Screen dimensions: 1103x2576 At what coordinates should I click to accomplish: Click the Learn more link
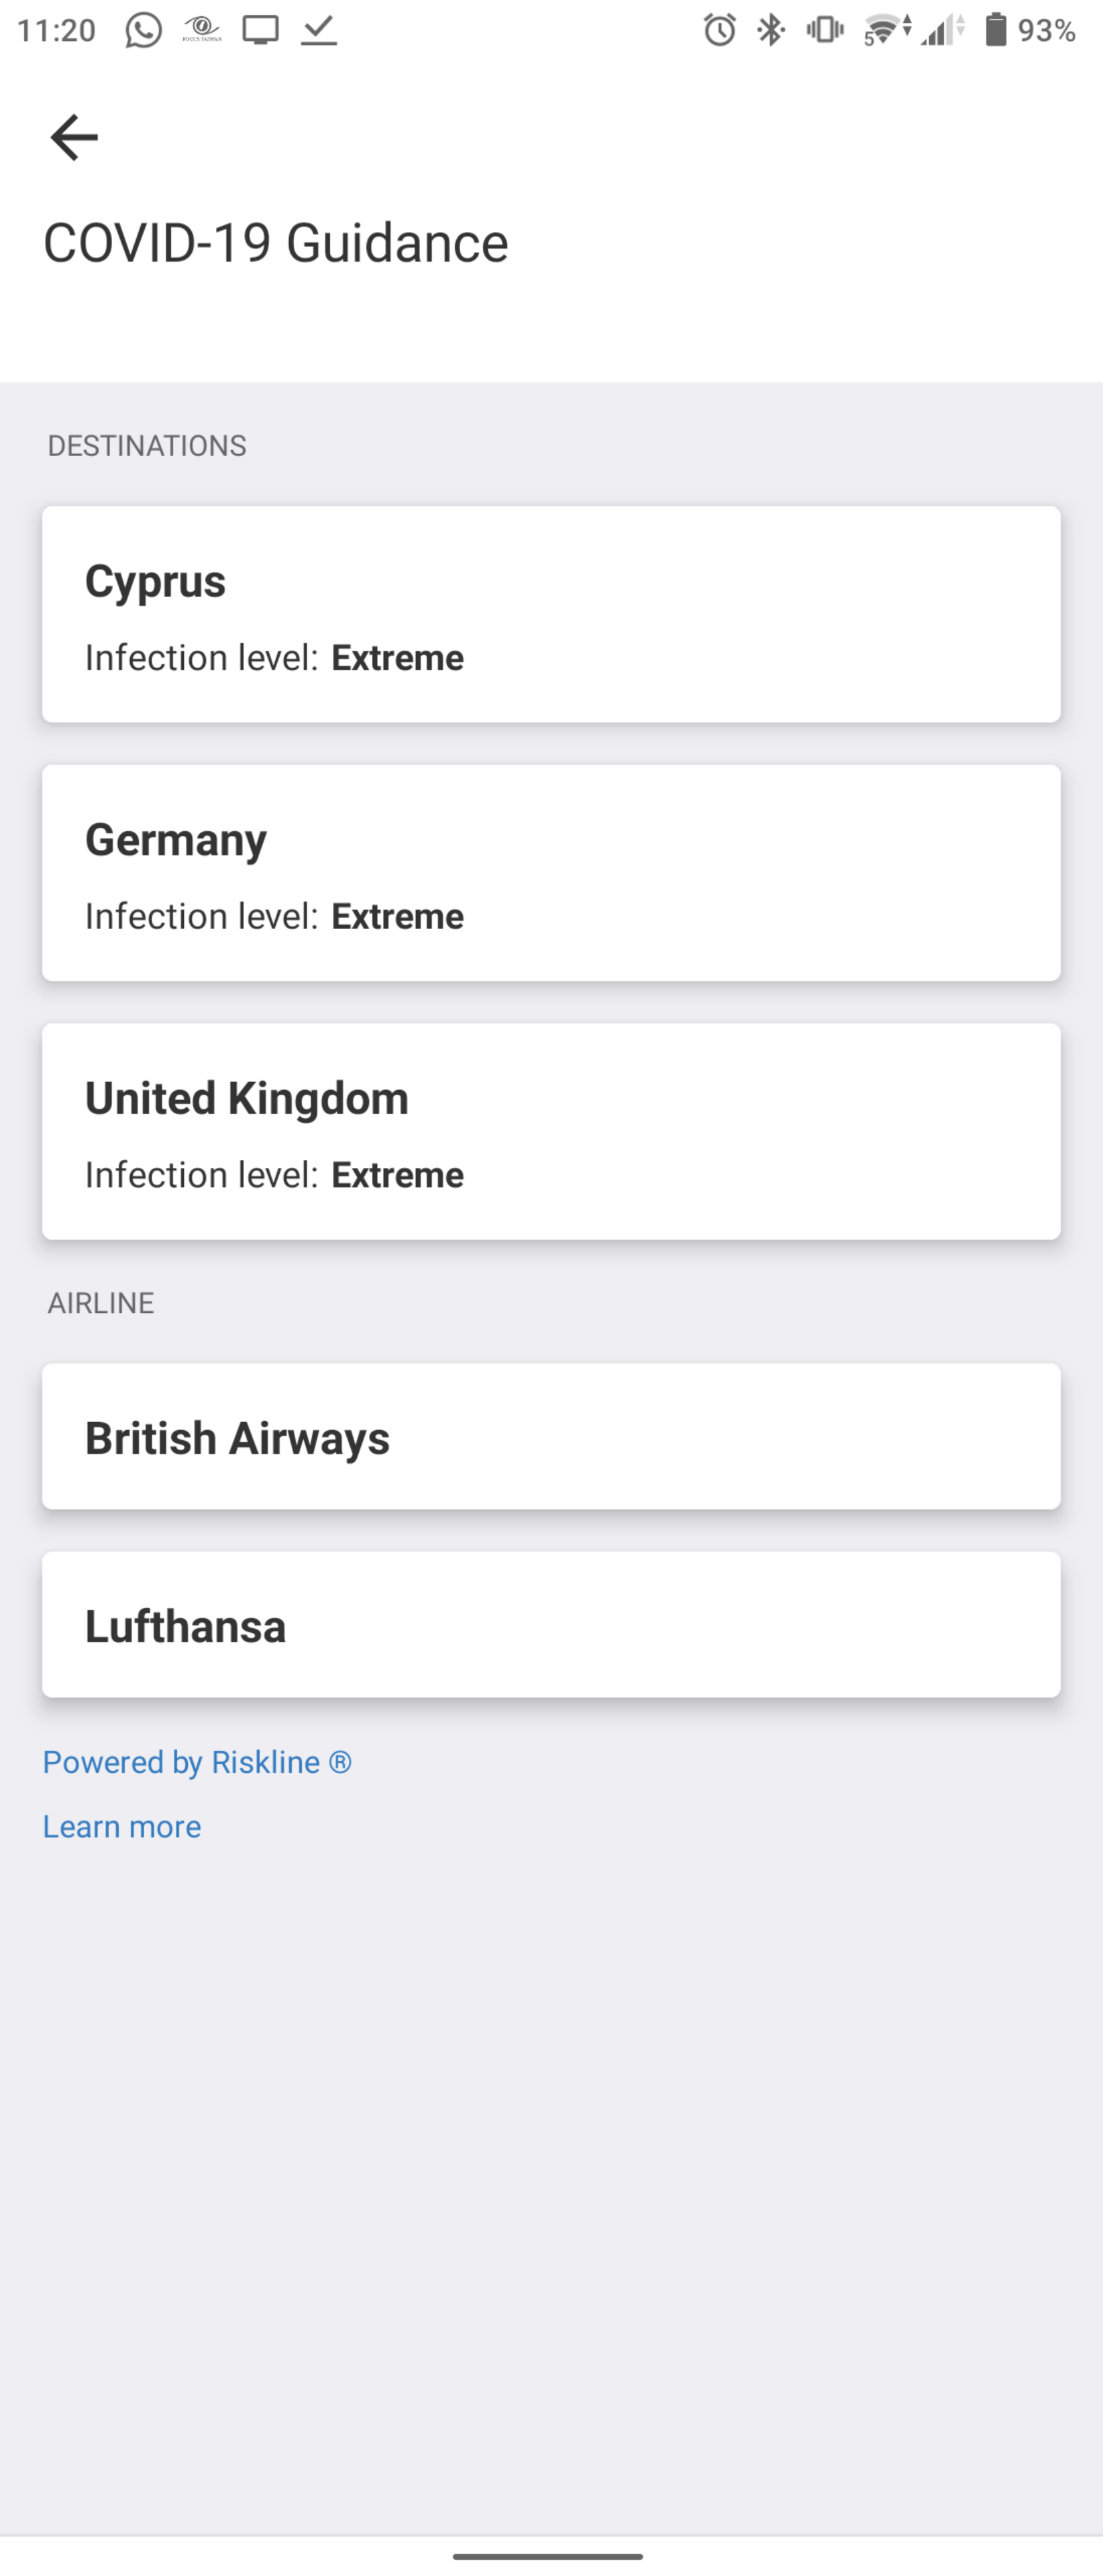click(x=122, y=1827)
